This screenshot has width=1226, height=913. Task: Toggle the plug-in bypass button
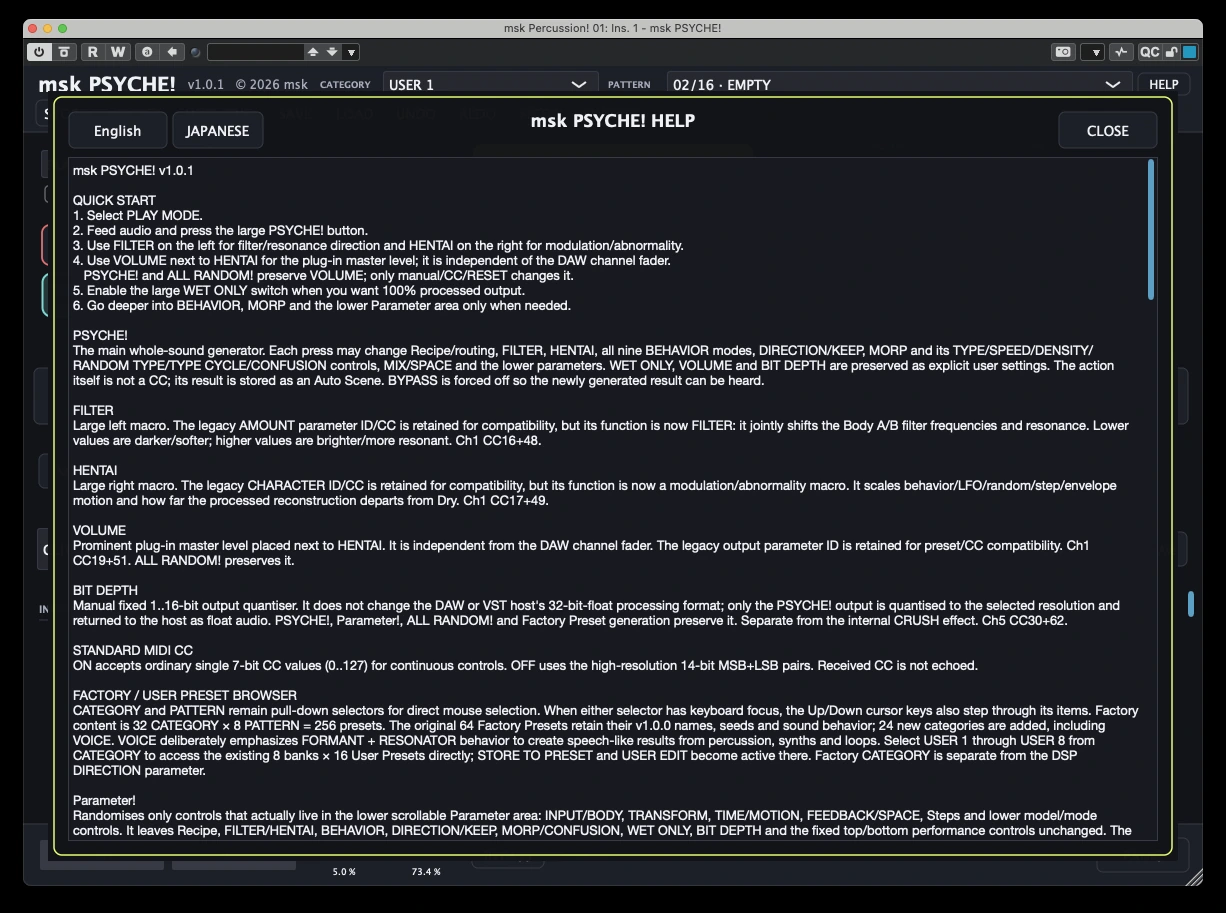pos(64,52)
